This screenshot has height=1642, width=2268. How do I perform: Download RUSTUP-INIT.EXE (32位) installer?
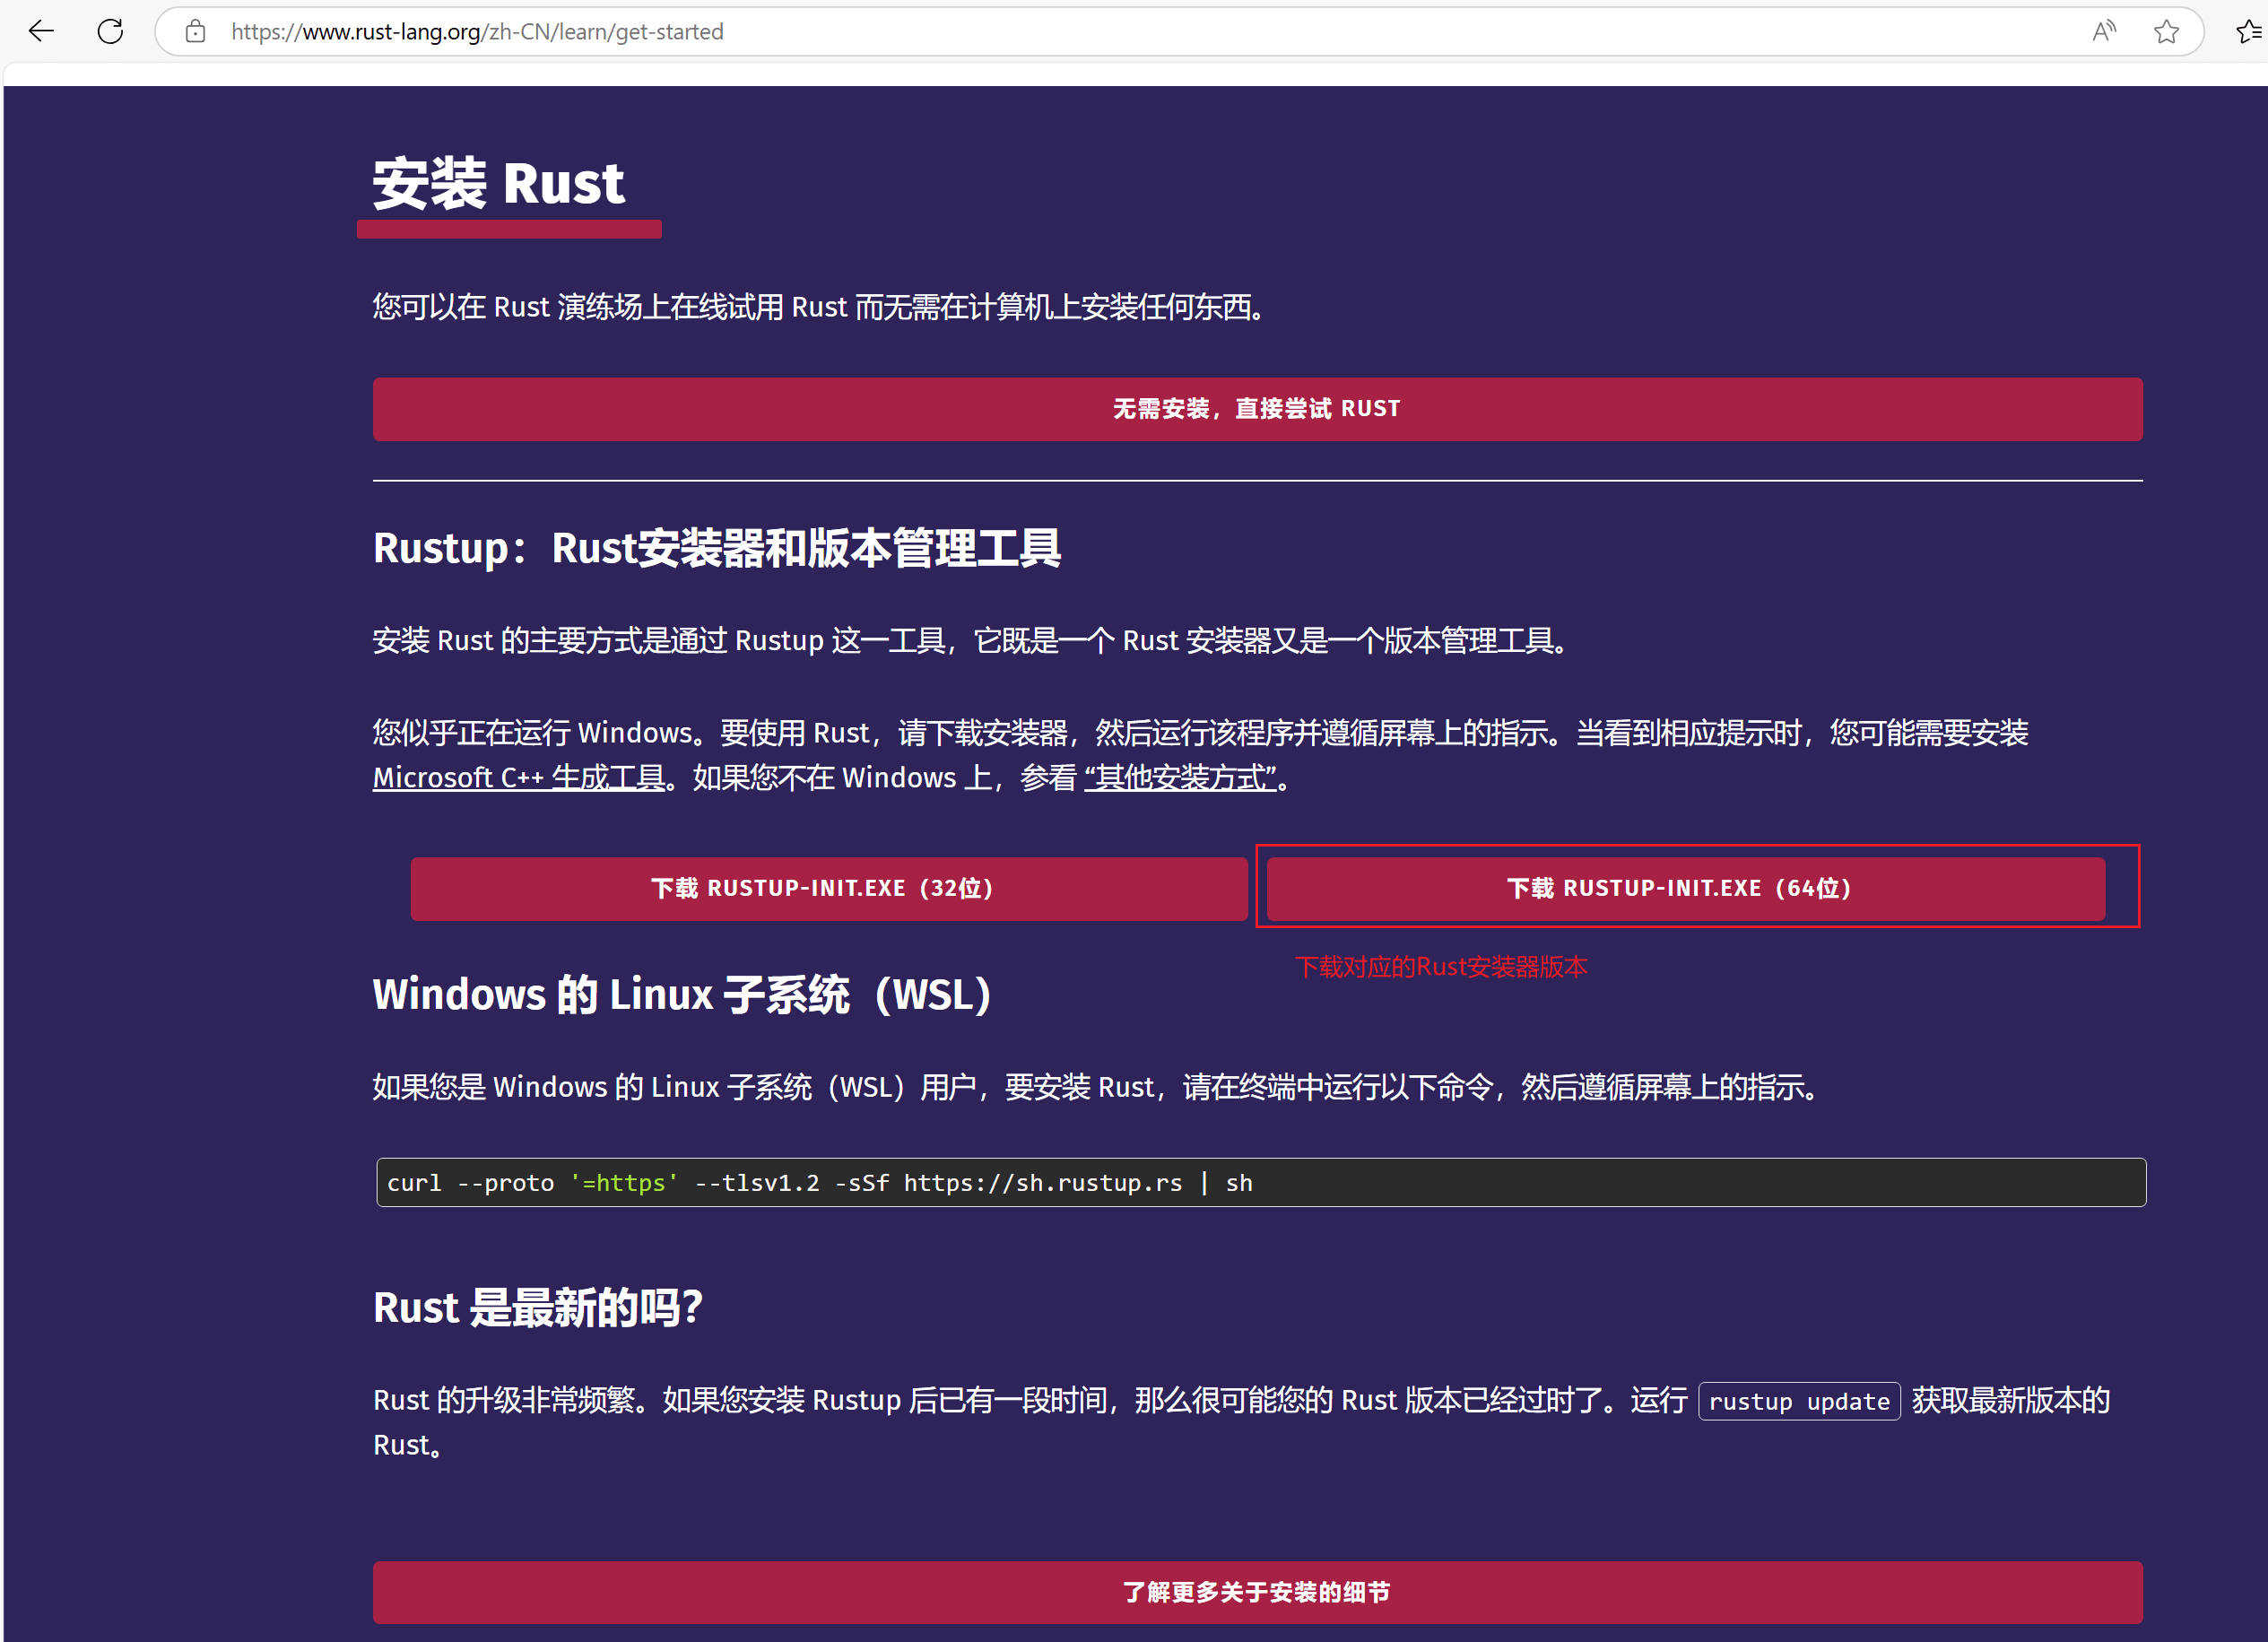pyautogui.click(x=828, y=889)
